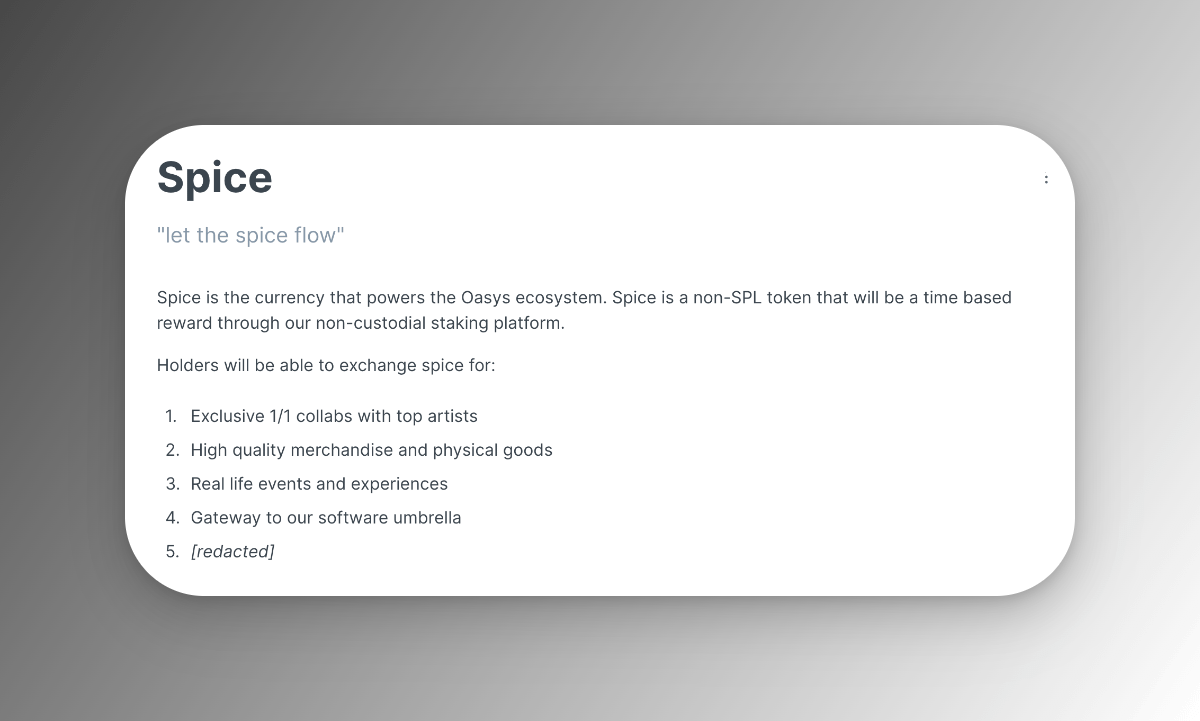Click list number "5." before redacted
Viewport: 1200px width, 721px height.
172,552
